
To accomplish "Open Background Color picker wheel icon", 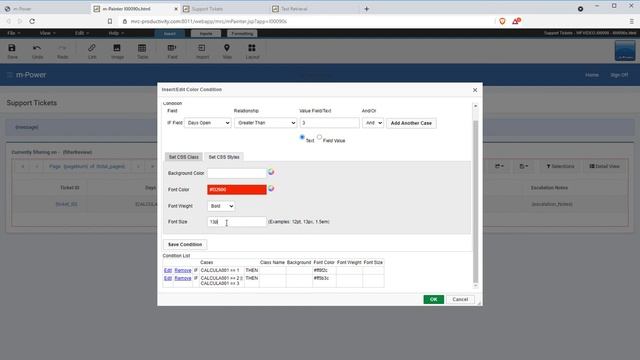I will tap(271, 172).
